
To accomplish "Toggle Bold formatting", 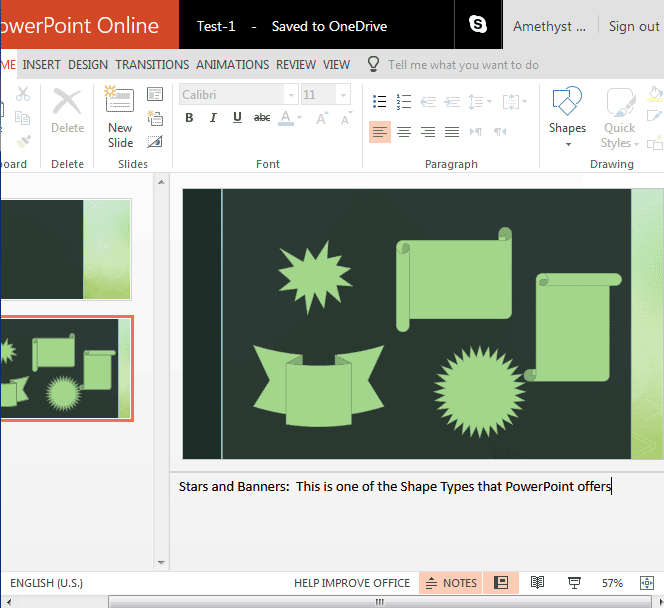I will (x=189, y=118).
